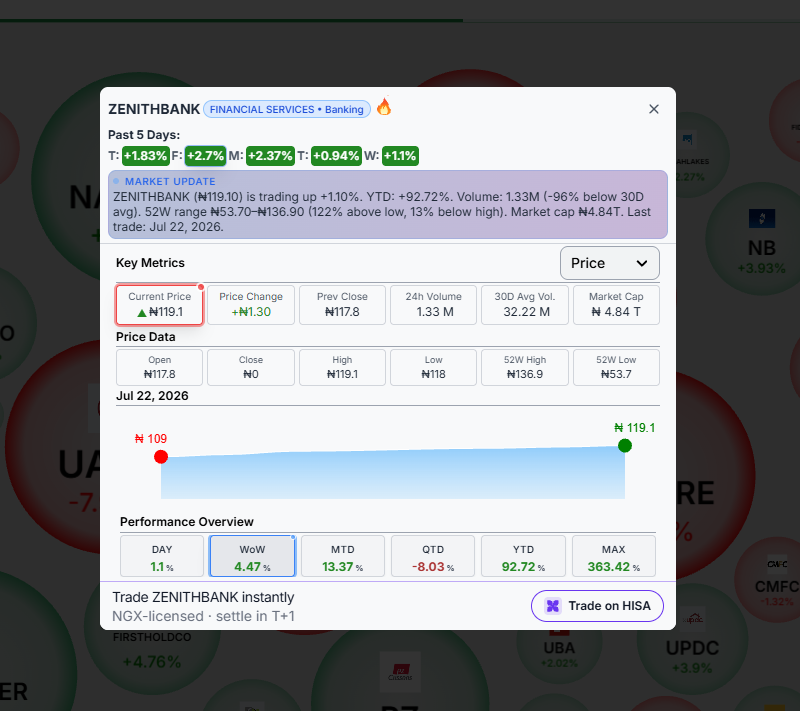Switch to the YTD performance tab

point(523,556)
